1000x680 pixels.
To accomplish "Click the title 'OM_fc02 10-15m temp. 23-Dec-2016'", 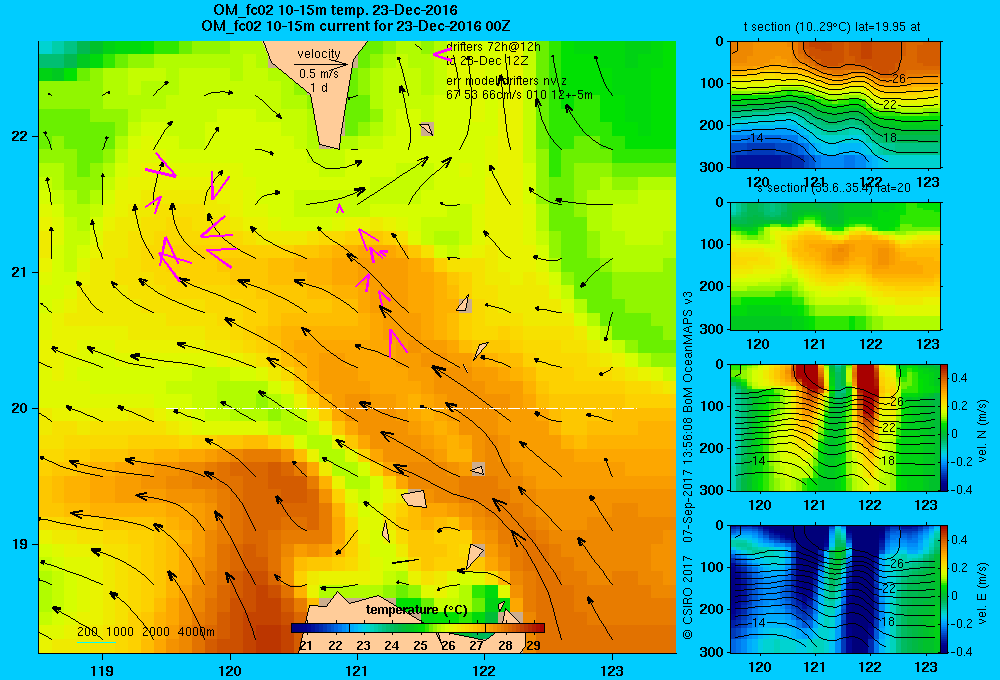I will click(x=335, y=10).
